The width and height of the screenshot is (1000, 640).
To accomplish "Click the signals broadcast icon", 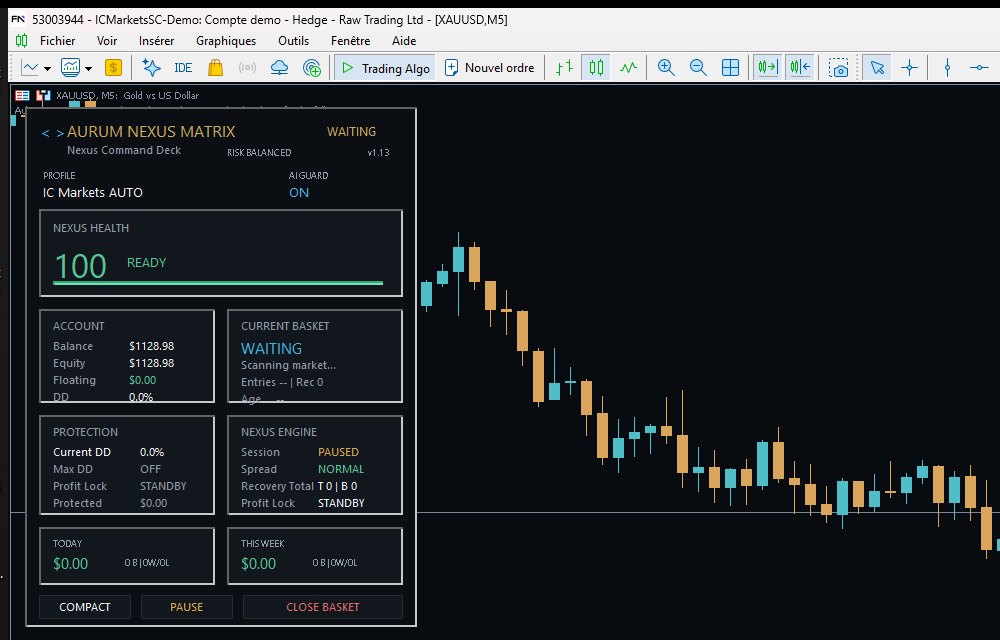I will point(247,68).
